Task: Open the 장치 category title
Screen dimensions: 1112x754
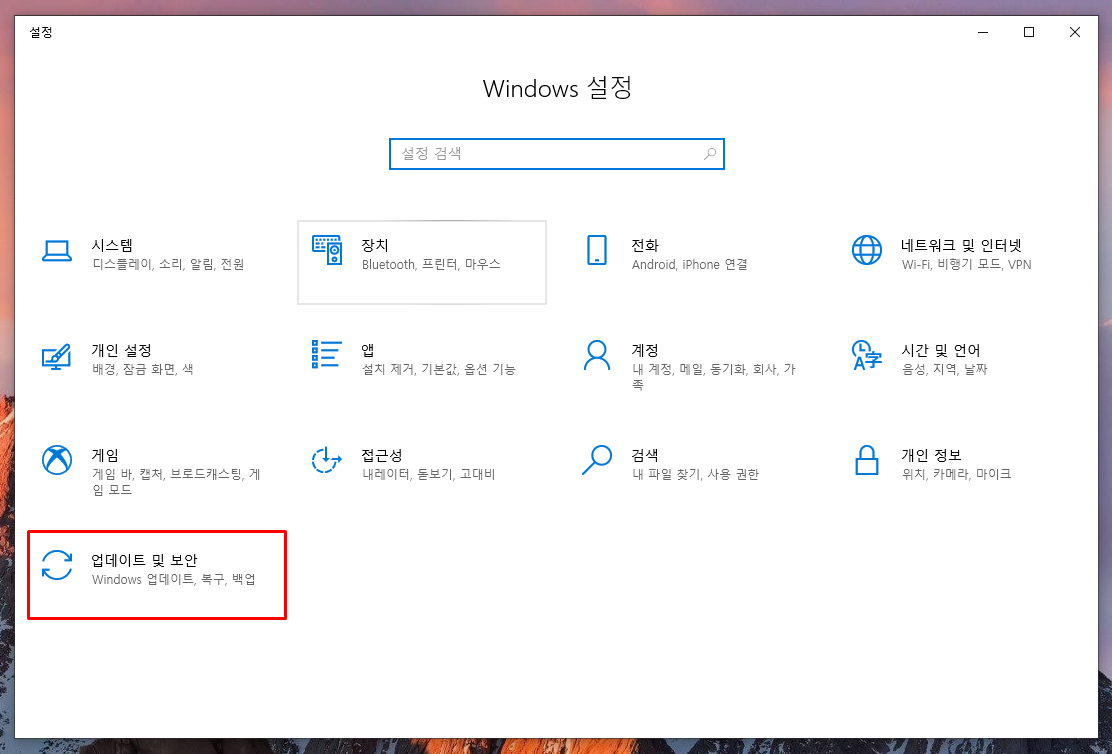Action: pos(375,245)
